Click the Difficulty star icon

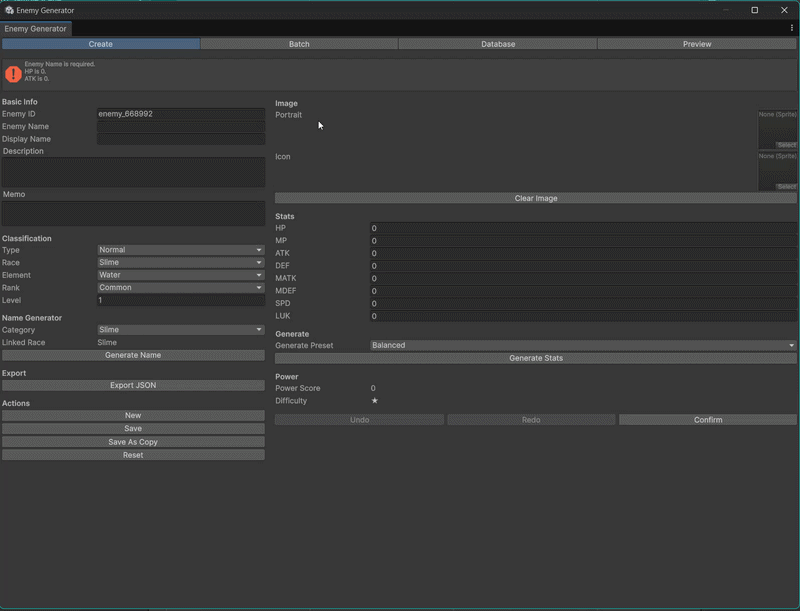coord(374,400)
